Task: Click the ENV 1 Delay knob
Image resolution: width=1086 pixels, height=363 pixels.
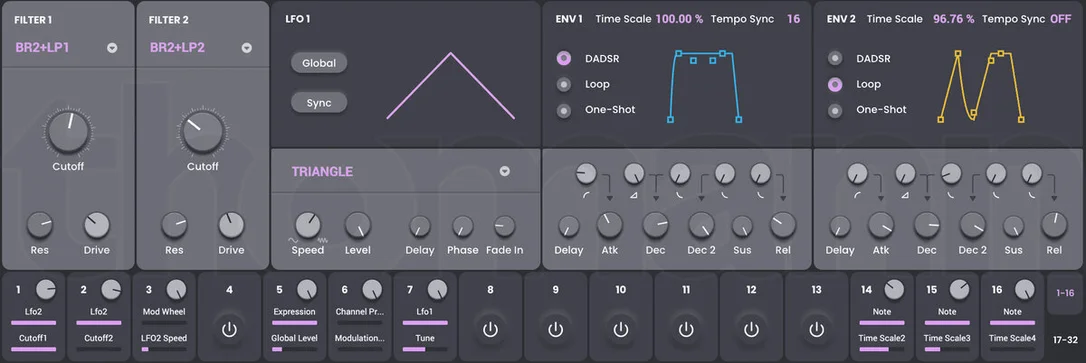Action: 569,227
